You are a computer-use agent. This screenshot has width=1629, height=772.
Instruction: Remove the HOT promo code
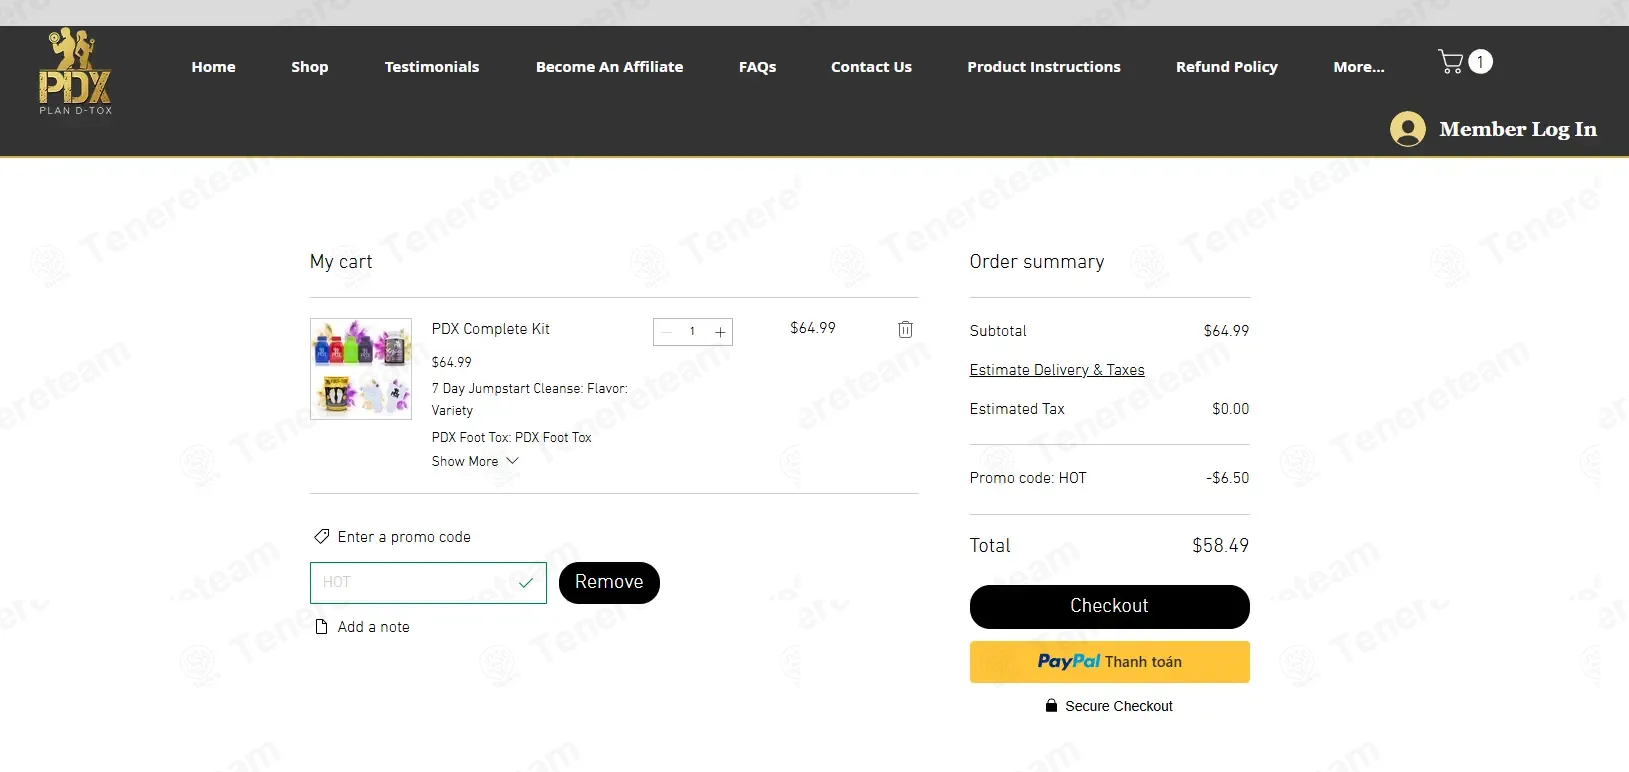coord(609,583)
